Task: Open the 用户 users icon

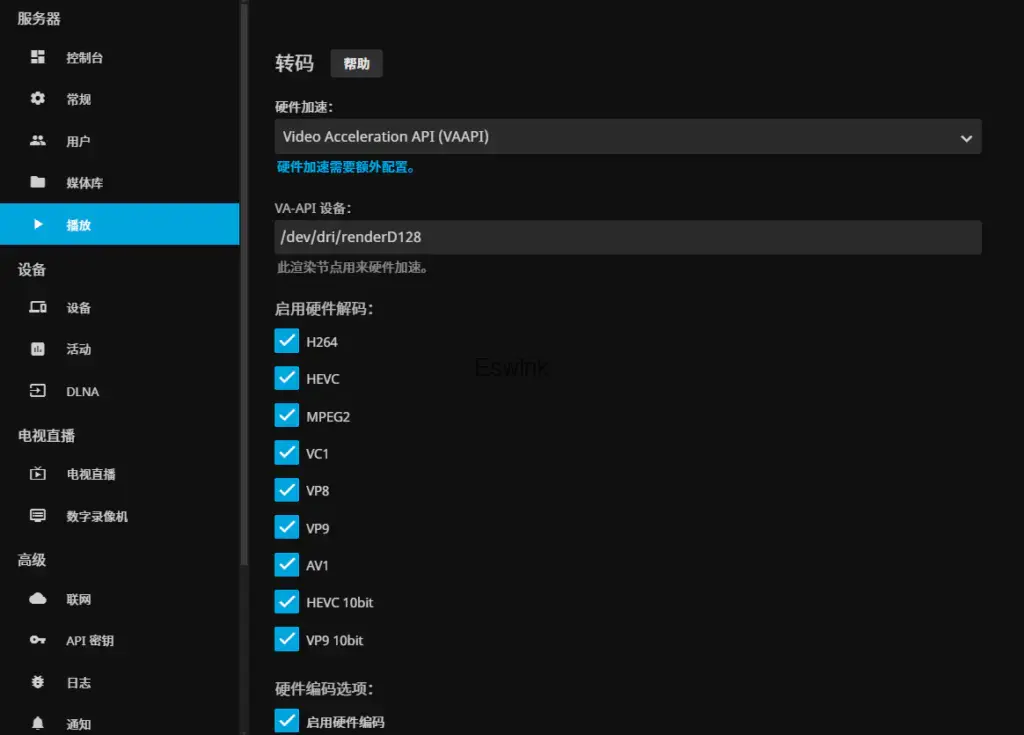Action: [38, 141]
